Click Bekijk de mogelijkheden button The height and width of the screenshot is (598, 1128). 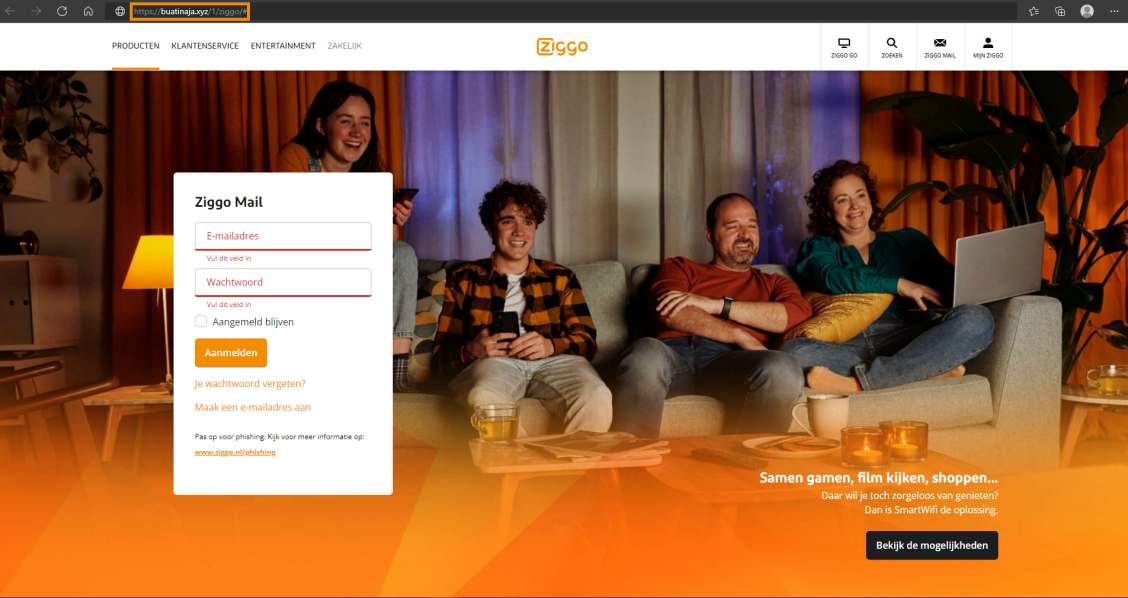(932, 545)
